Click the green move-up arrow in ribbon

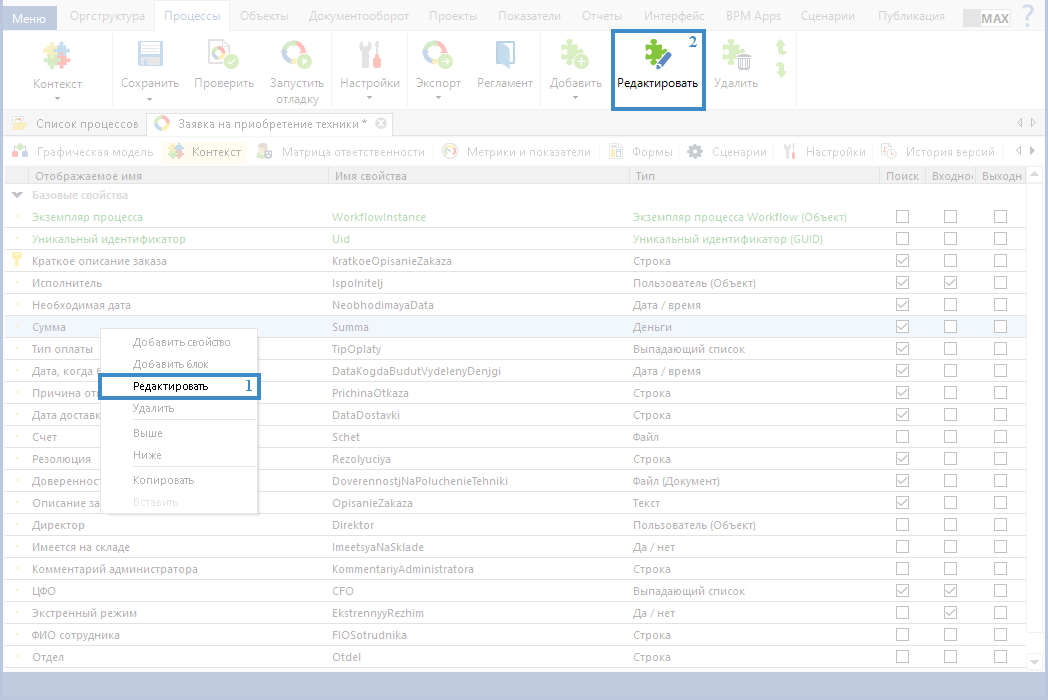point(781,48)
